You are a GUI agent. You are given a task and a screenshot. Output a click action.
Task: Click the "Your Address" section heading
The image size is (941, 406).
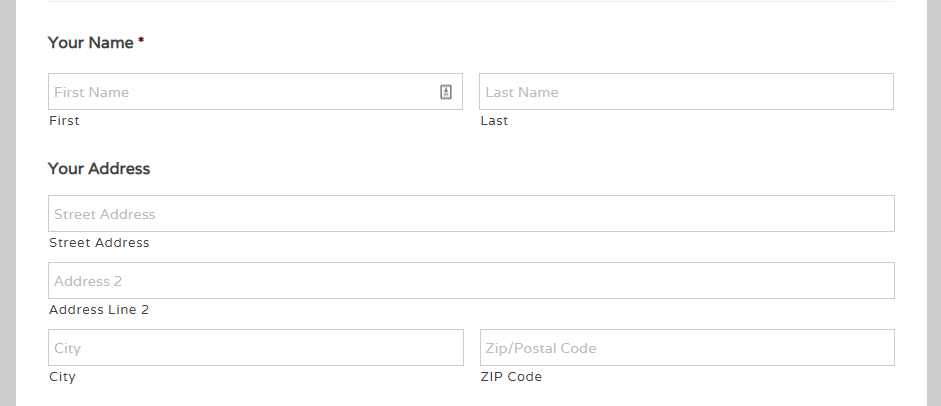(99, 169)
